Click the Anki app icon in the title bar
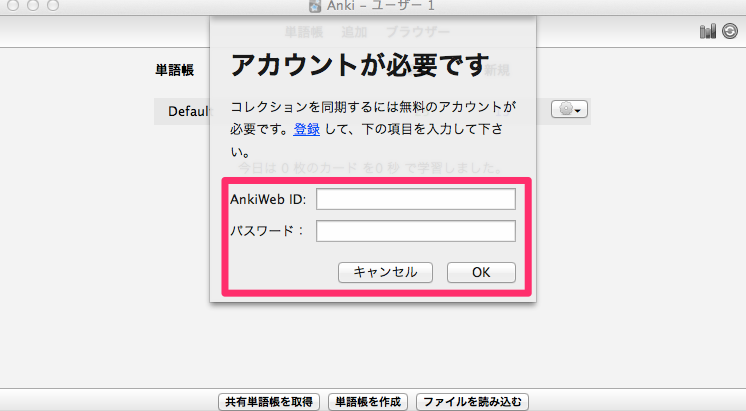Screen dimensions: 746x411 pos(315,6)
